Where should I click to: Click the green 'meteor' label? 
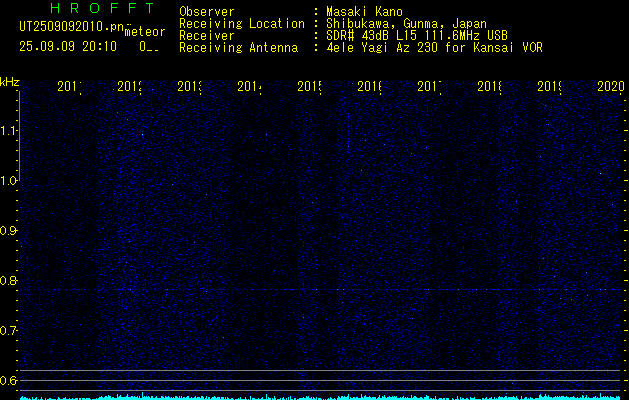click(x=145, y=32)
